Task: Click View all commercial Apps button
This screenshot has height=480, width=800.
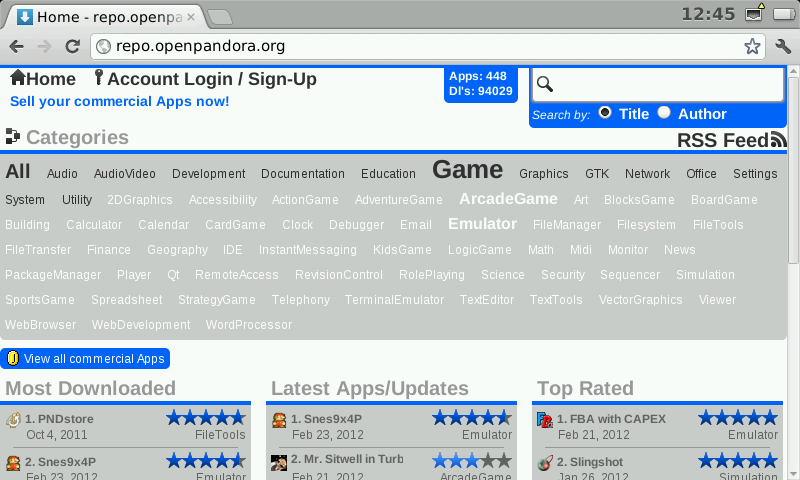Action: (85, 359)
